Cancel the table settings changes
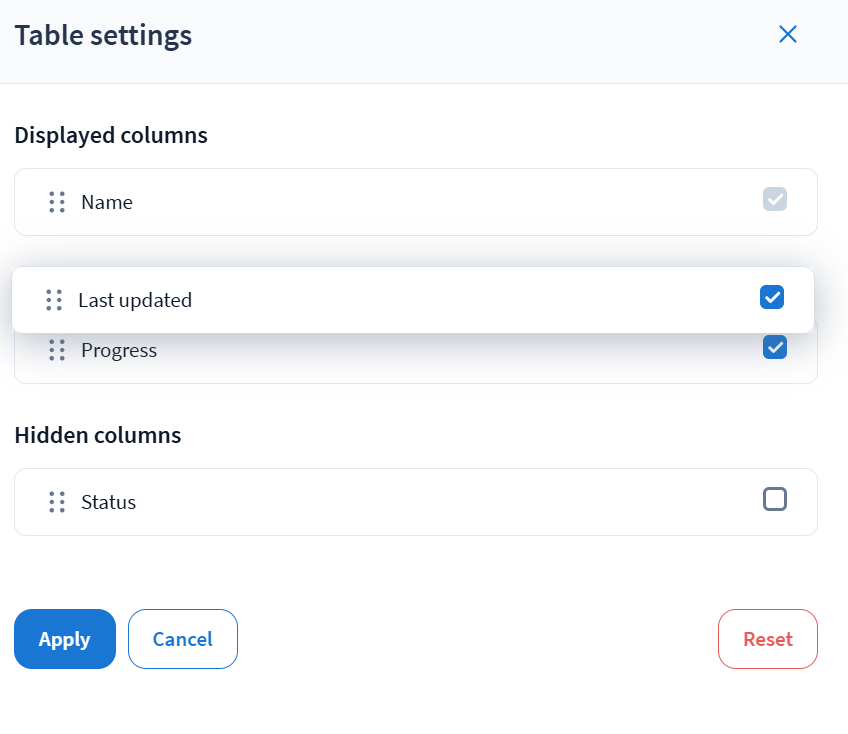This screenshot has height=734, width=848. coord(183,639)
